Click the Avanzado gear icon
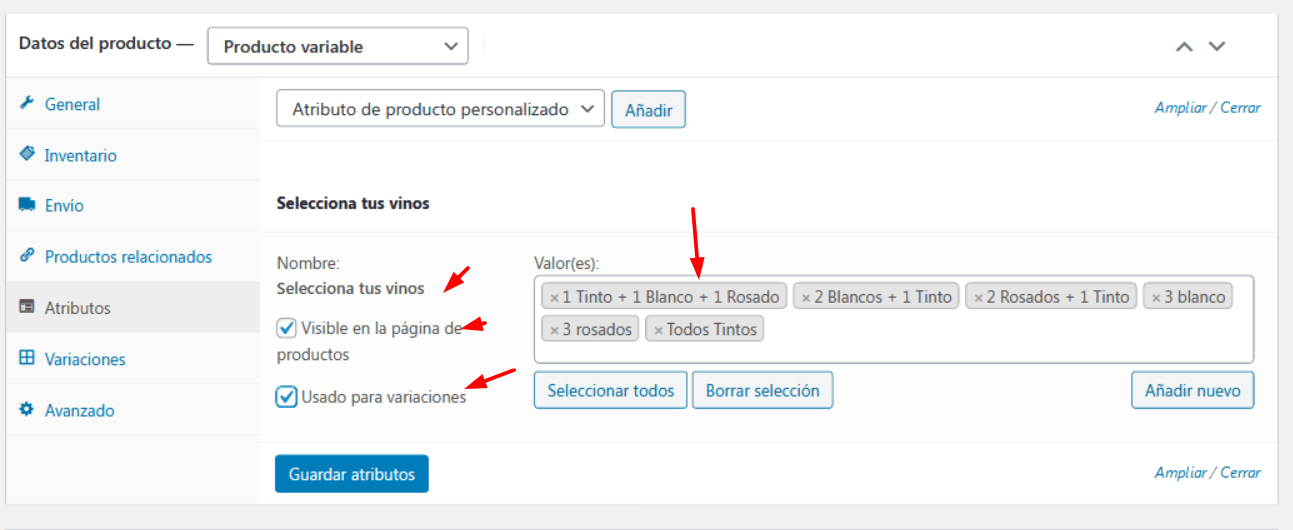The width and height of the screenshot is (1293, 530). [27, 410]
